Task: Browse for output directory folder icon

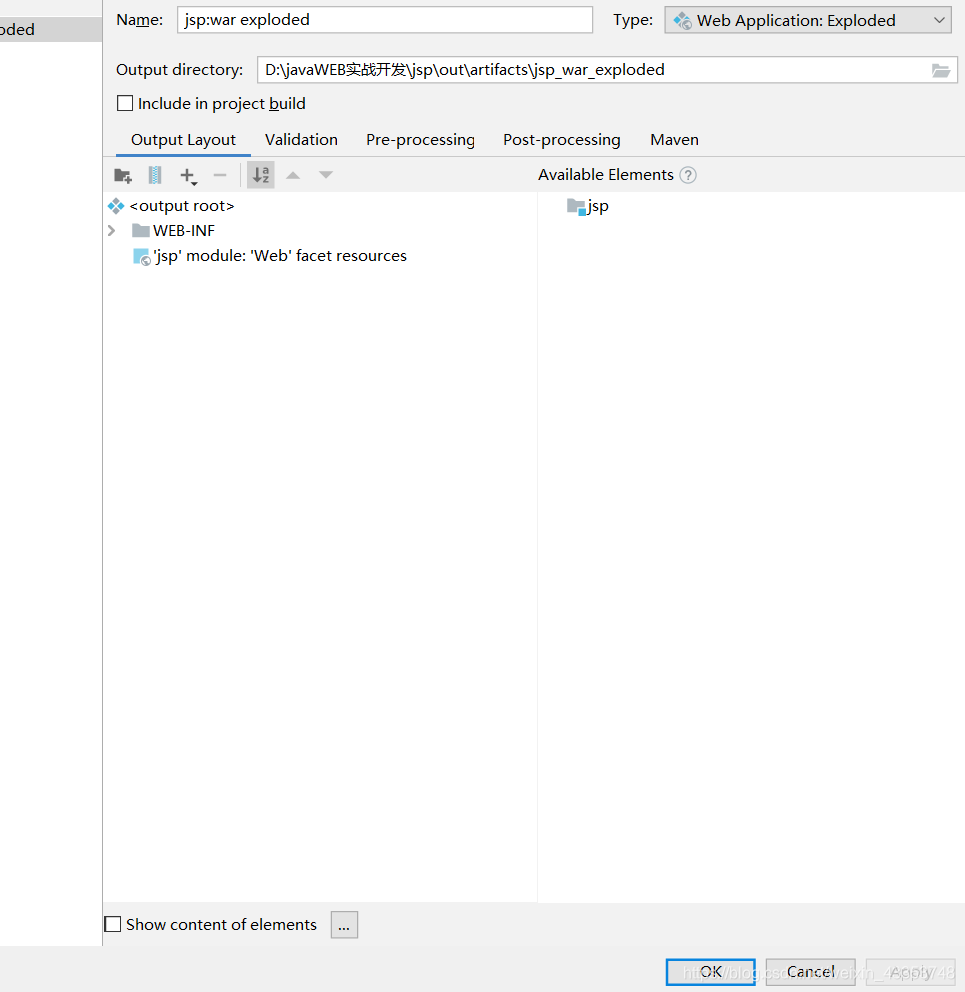Action: (941, 70)
